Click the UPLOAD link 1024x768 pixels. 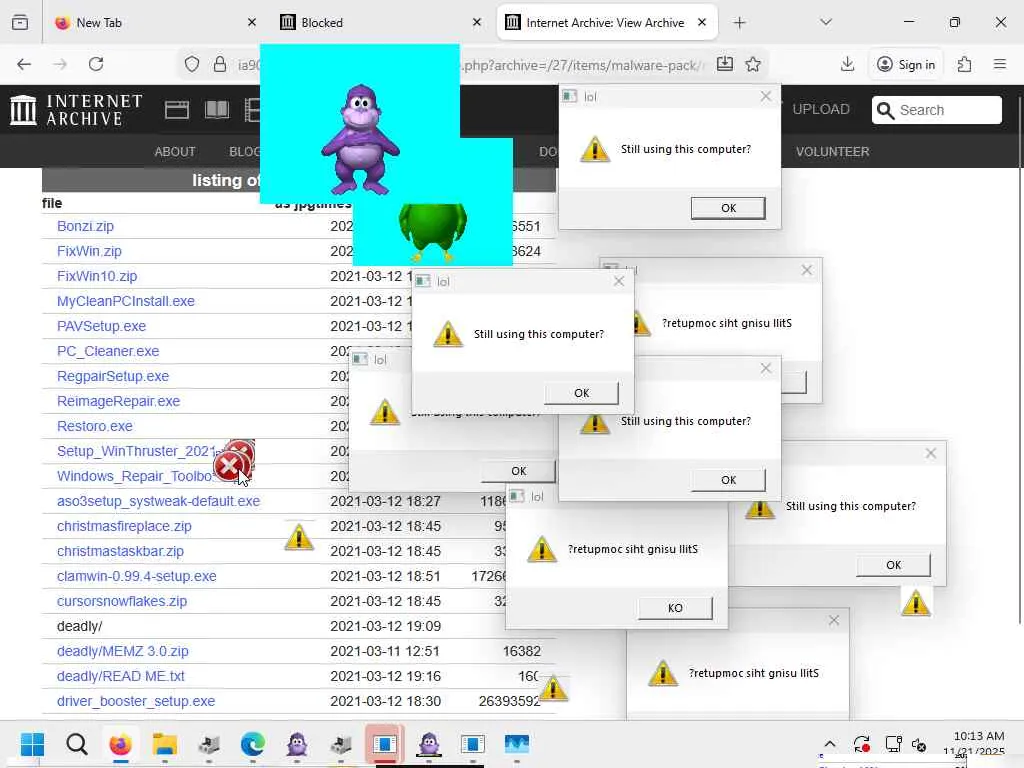point(821,109)
